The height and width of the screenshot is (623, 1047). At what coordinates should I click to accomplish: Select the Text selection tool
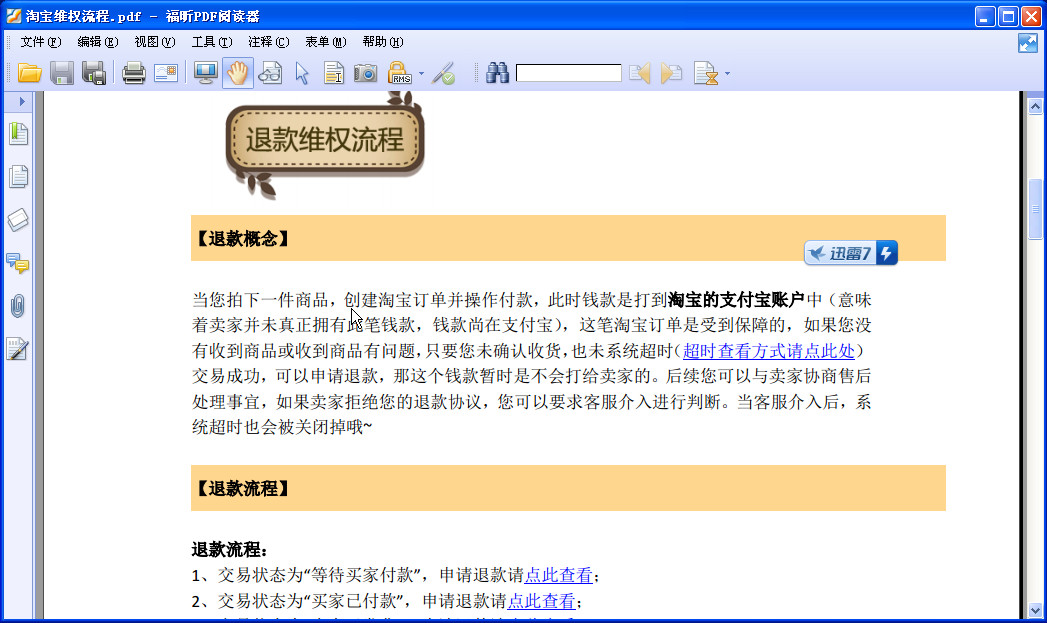click(333, 73)
